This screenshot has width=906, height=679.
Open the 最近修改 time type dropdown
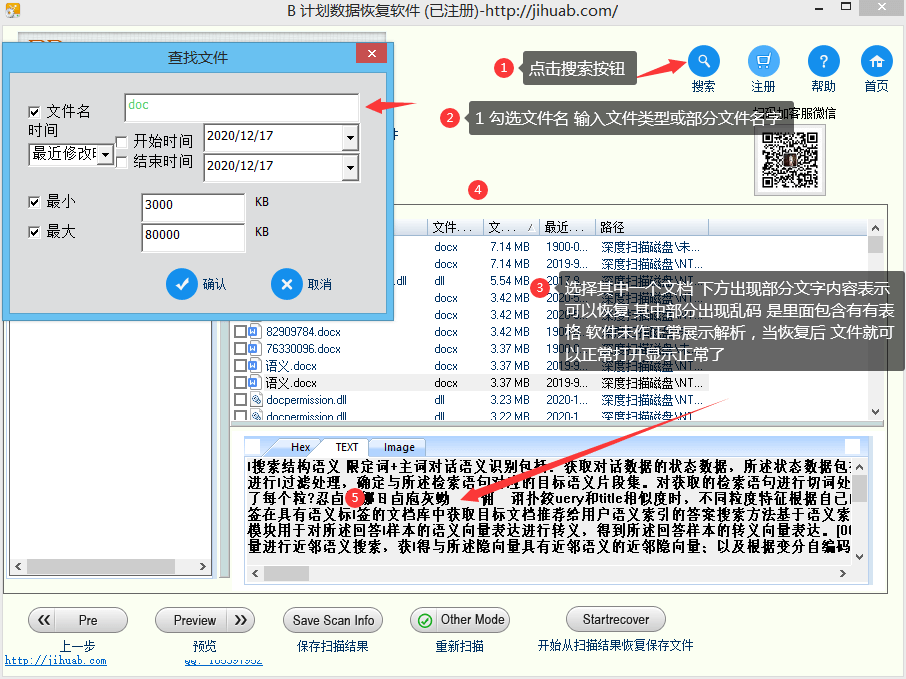pos(105,155)
